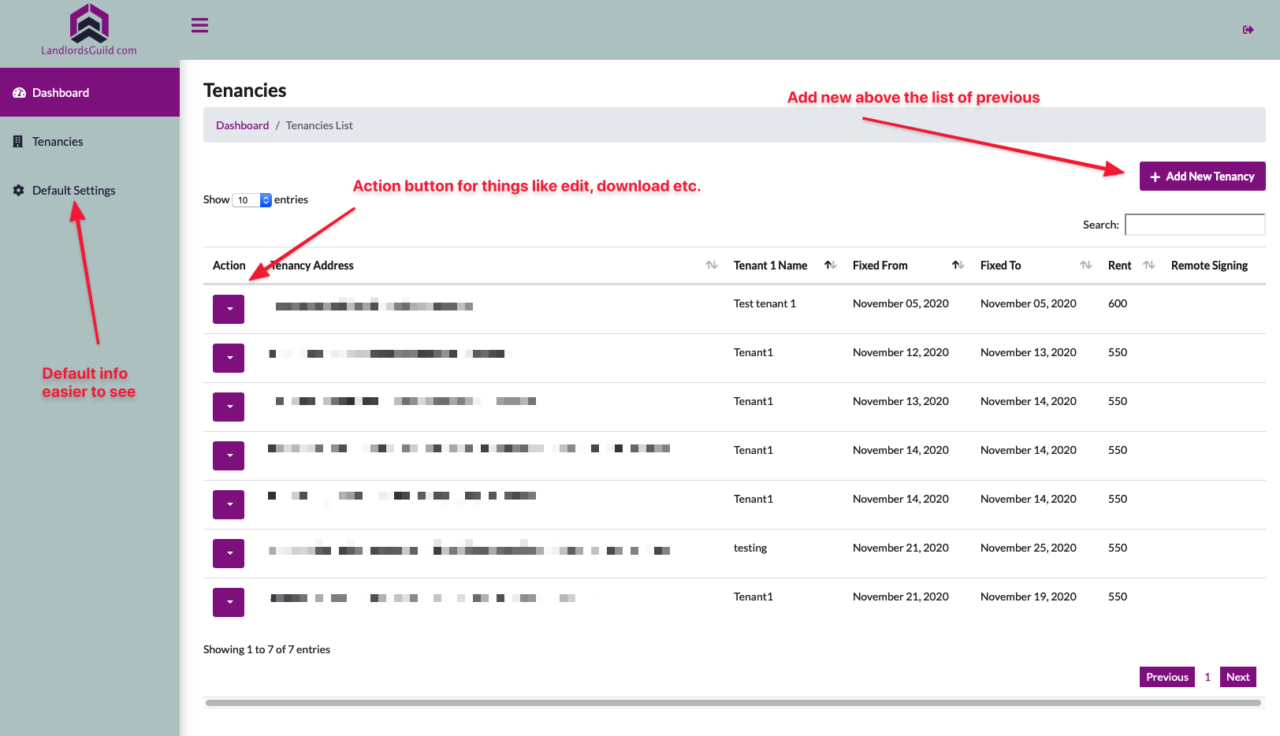Image resolution: width=1280 pixels, height=736 pixels.
Task: Click the plus icon on Add New Tenancy
Action: (x=1155, y=176)
